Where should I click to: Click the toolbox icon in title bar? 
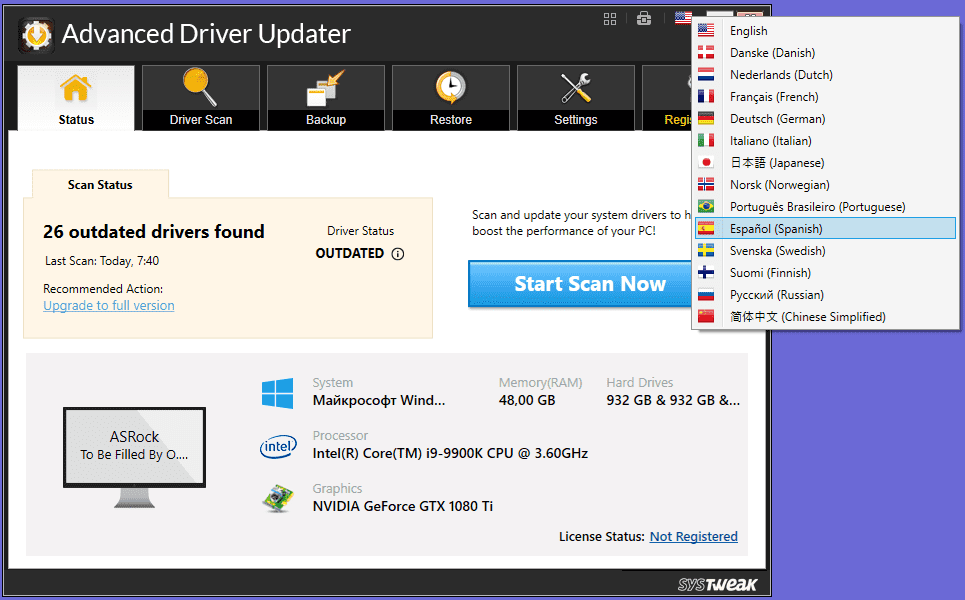[x=644, y=18]
